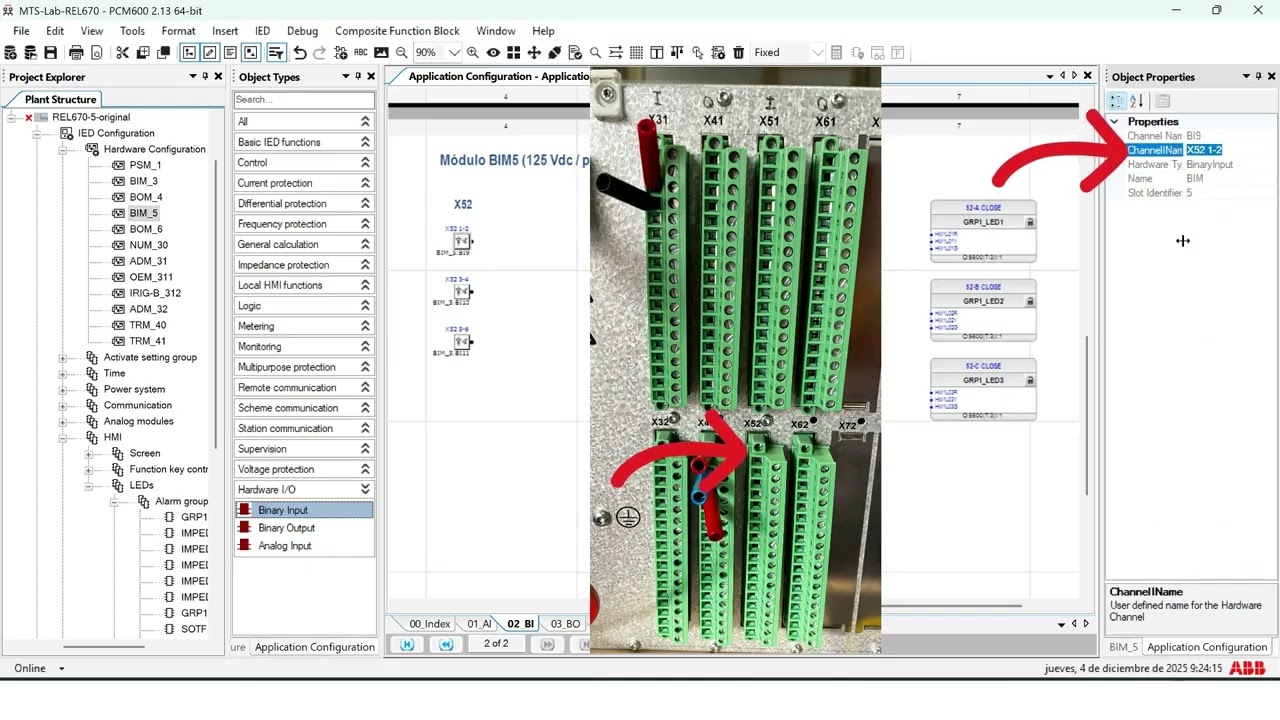
Task: Open the 90% zoom level dropdown
Action: tap(454, 53)
